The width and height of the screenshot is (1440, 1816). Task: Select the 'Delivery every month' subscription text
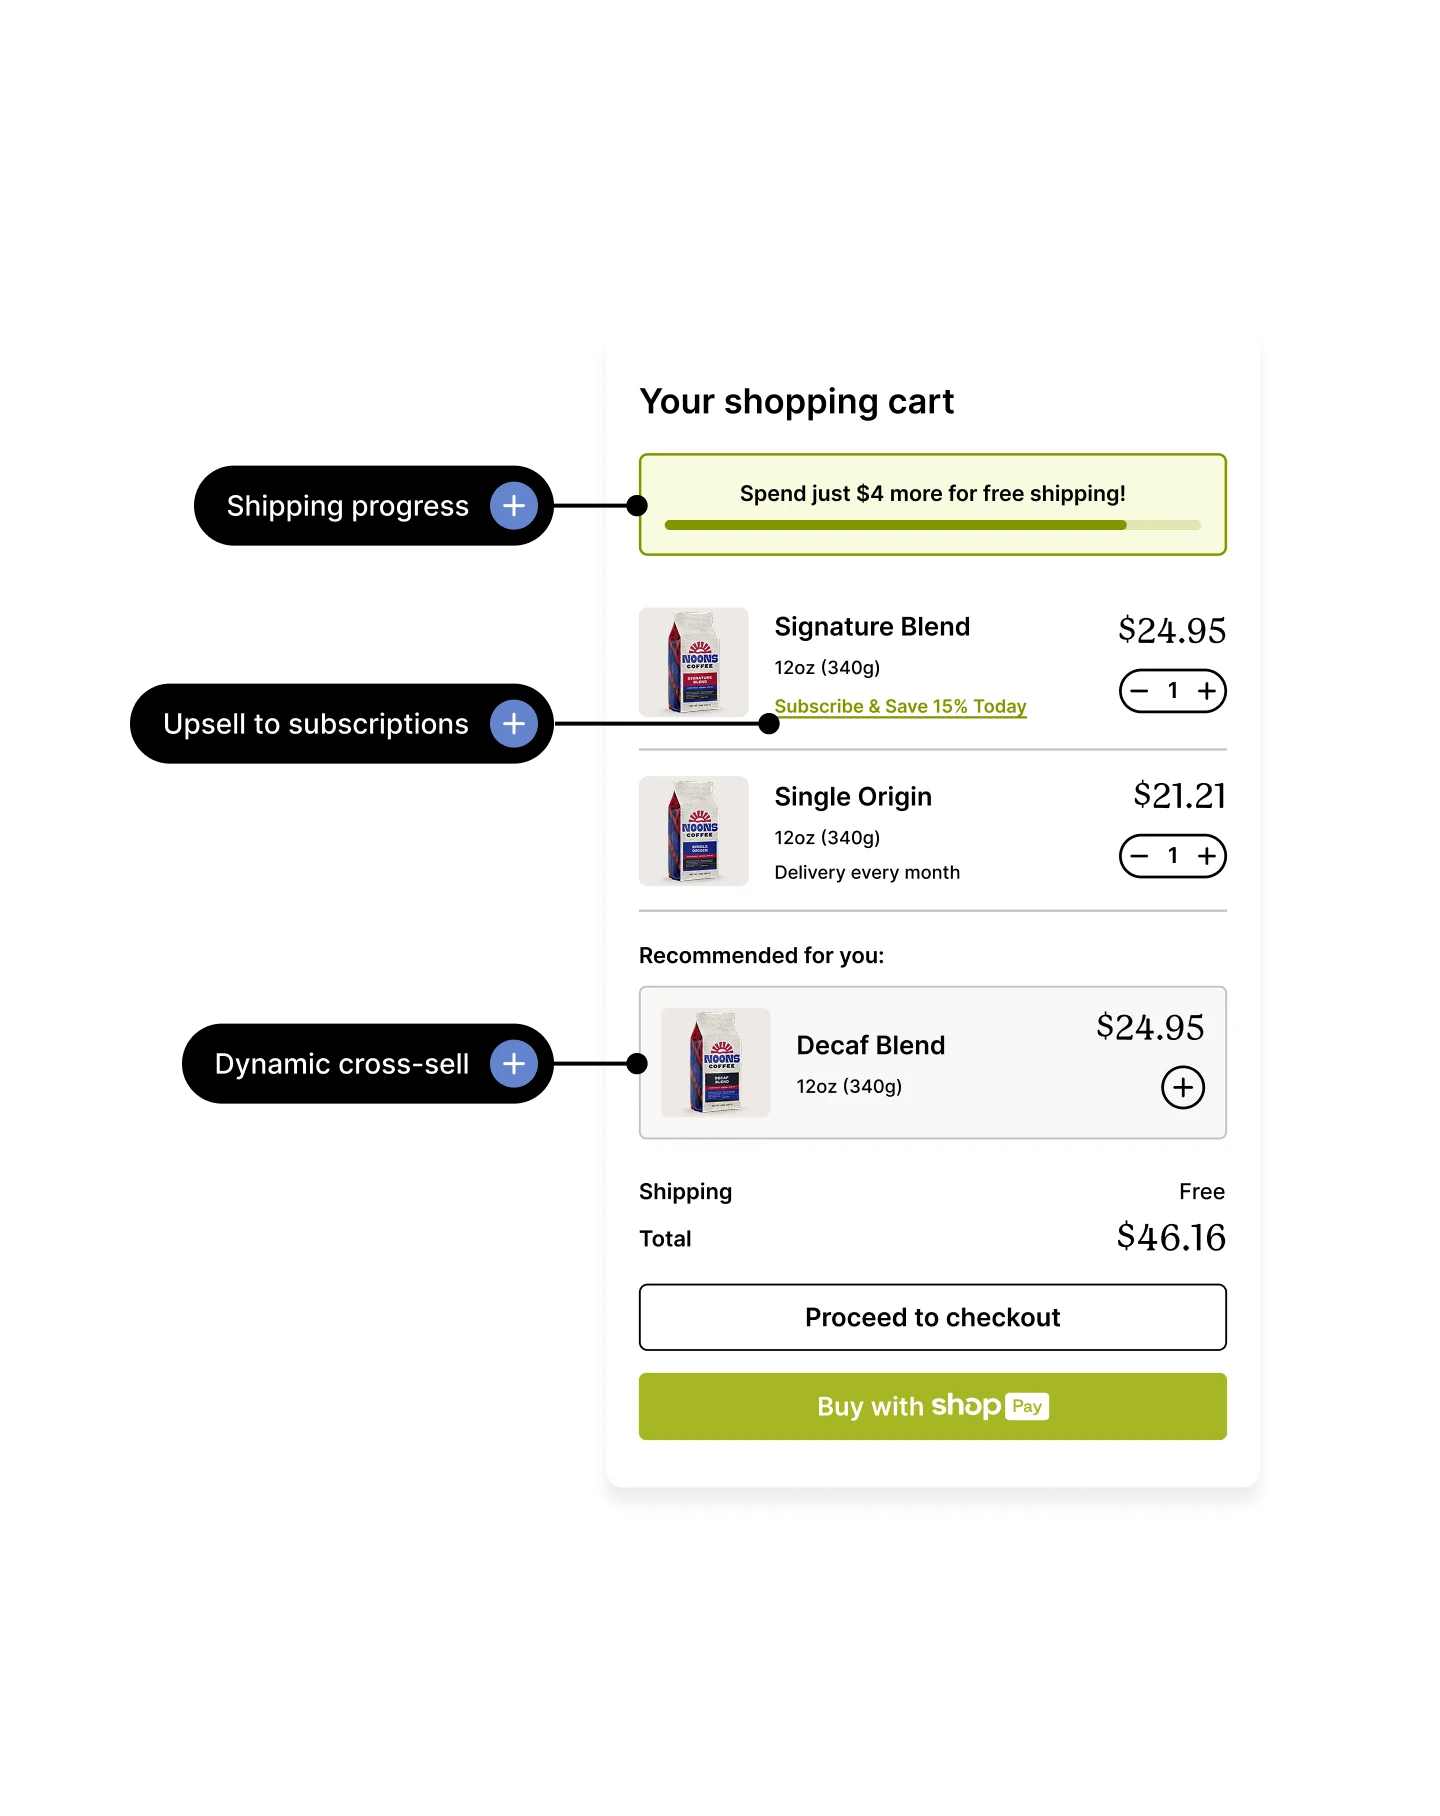pos(866,872)
